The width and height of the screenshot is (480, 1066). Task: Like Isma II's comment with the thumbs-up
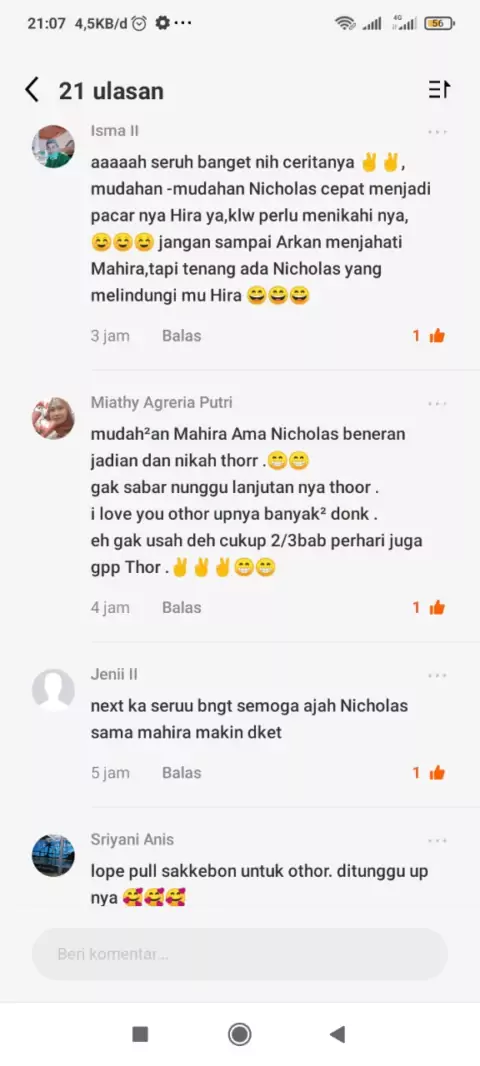tap(437, 335)
